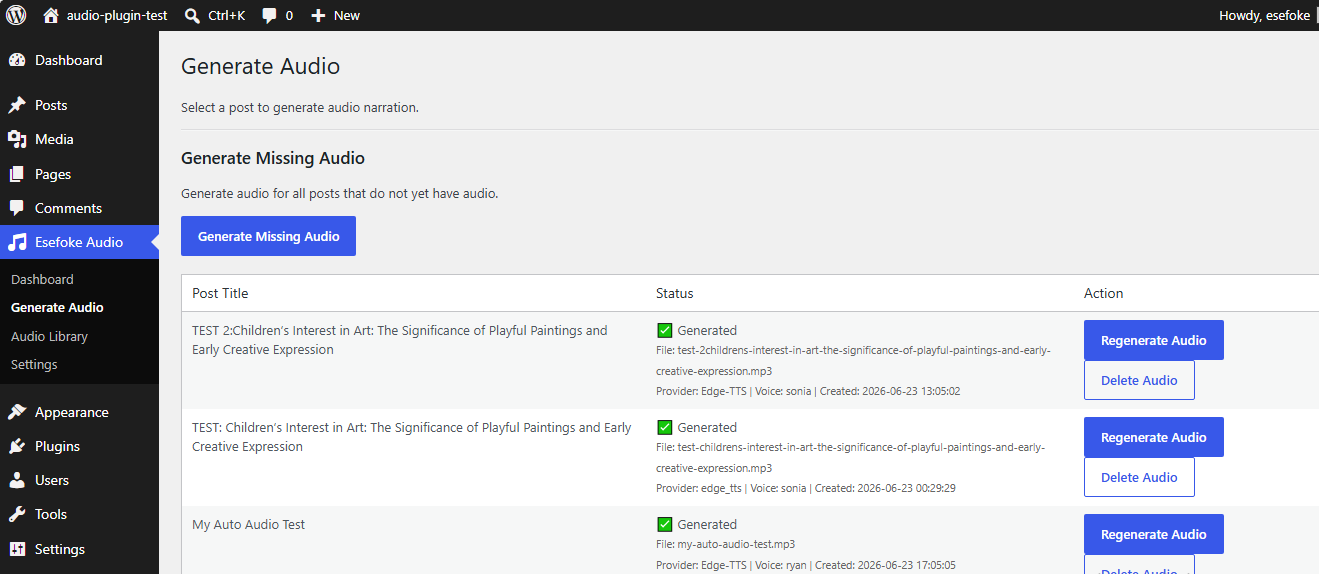Open the Appearance menu
Image resolution: width=1319 pixels, height=574 pixels.
pyautogui.click(x=79, y=412)
